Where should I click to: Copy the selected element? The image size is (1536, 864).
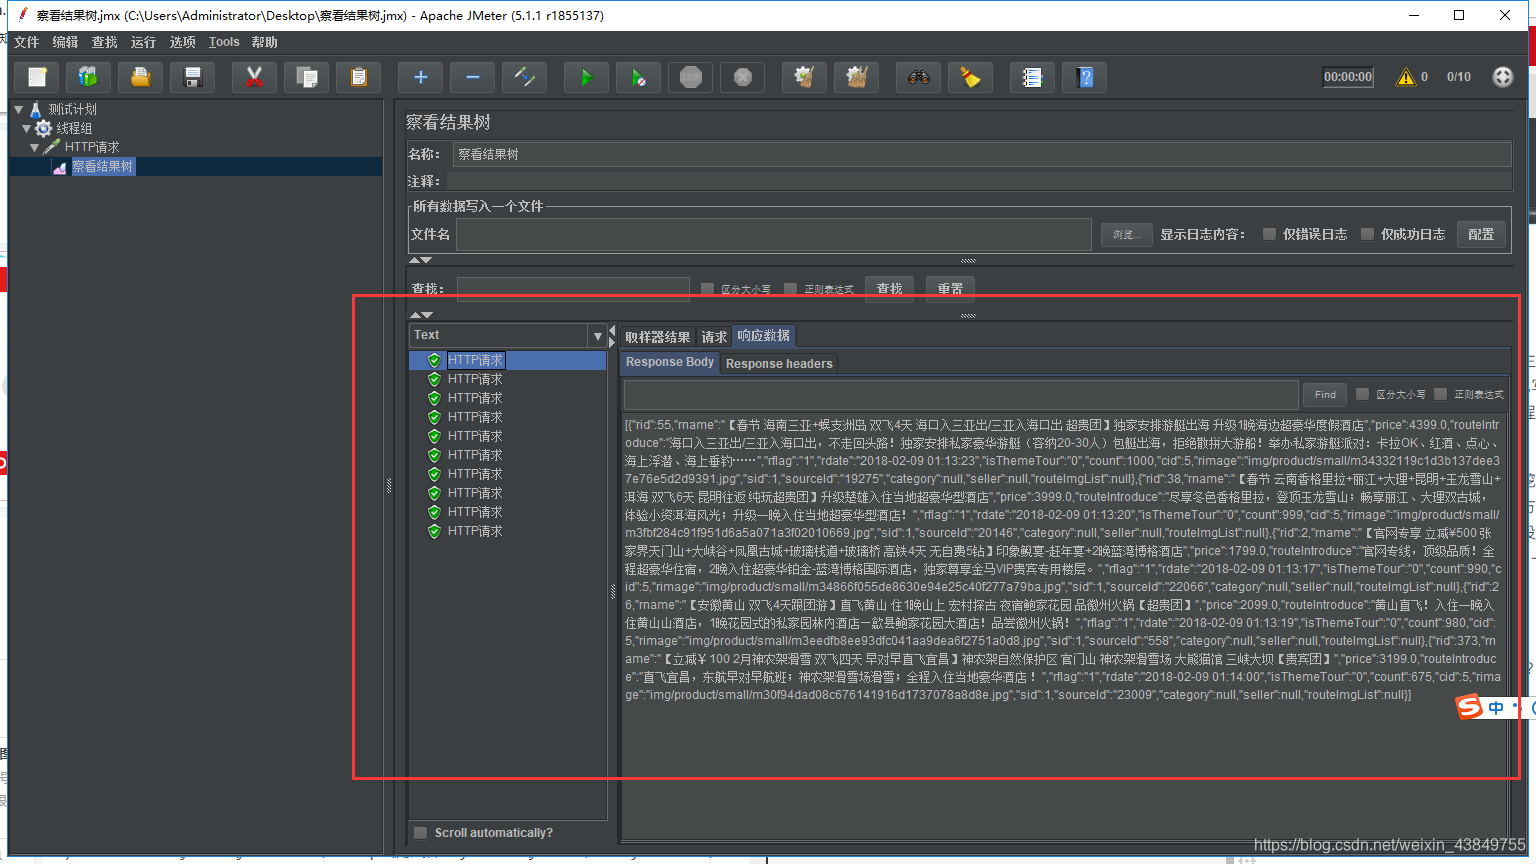(x=307, y=77)
